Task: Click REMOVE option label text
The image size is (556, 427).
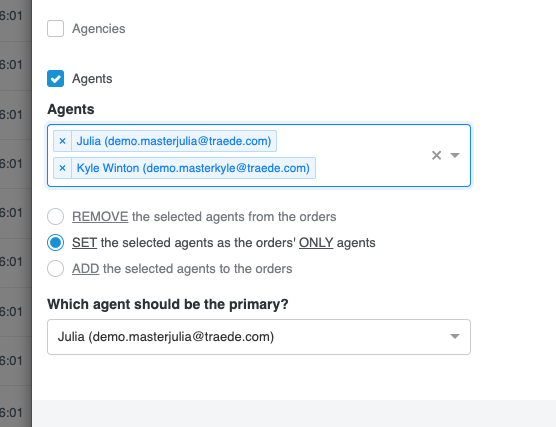Action: [x=204, y=217]
